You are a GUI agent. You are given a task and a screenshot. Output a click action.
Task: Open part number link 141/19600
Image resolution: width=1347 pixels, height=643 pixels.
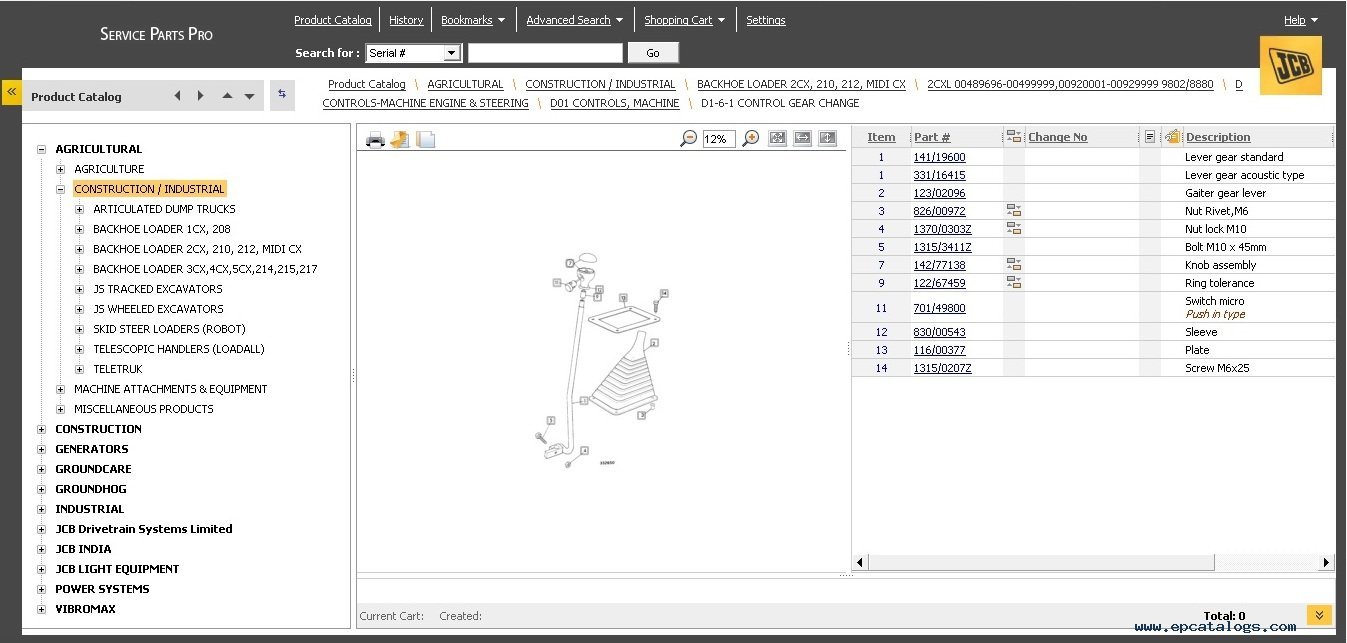(939, 157)
